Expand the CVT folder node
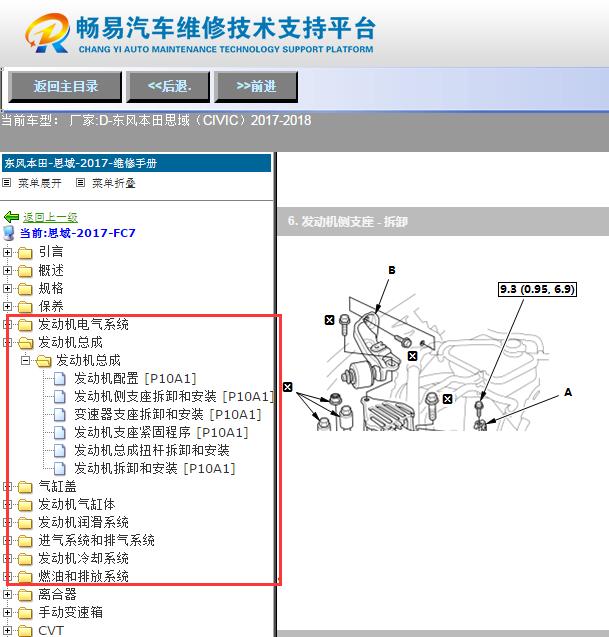The height and width of the screenshot is (637, 609). tap(7, 630)
